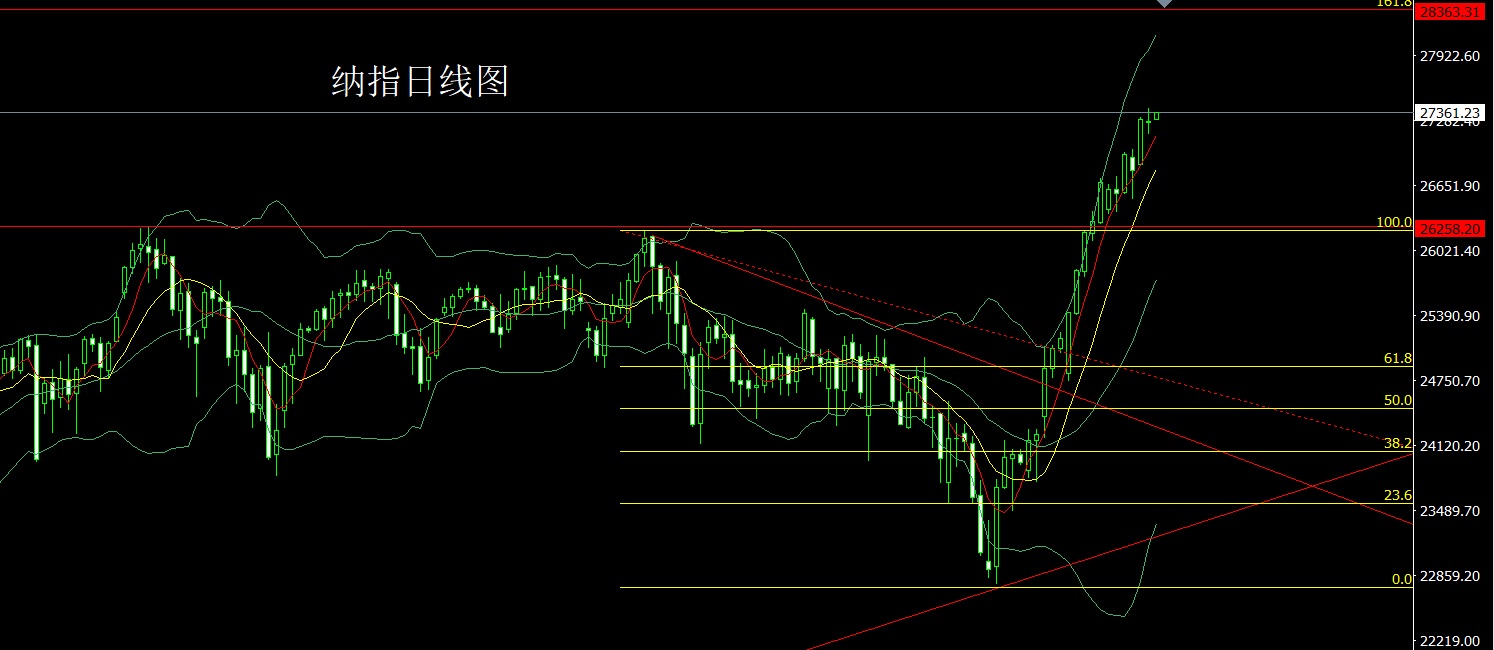Select the 61.8 Fibonacci level label

[1398, 358]
